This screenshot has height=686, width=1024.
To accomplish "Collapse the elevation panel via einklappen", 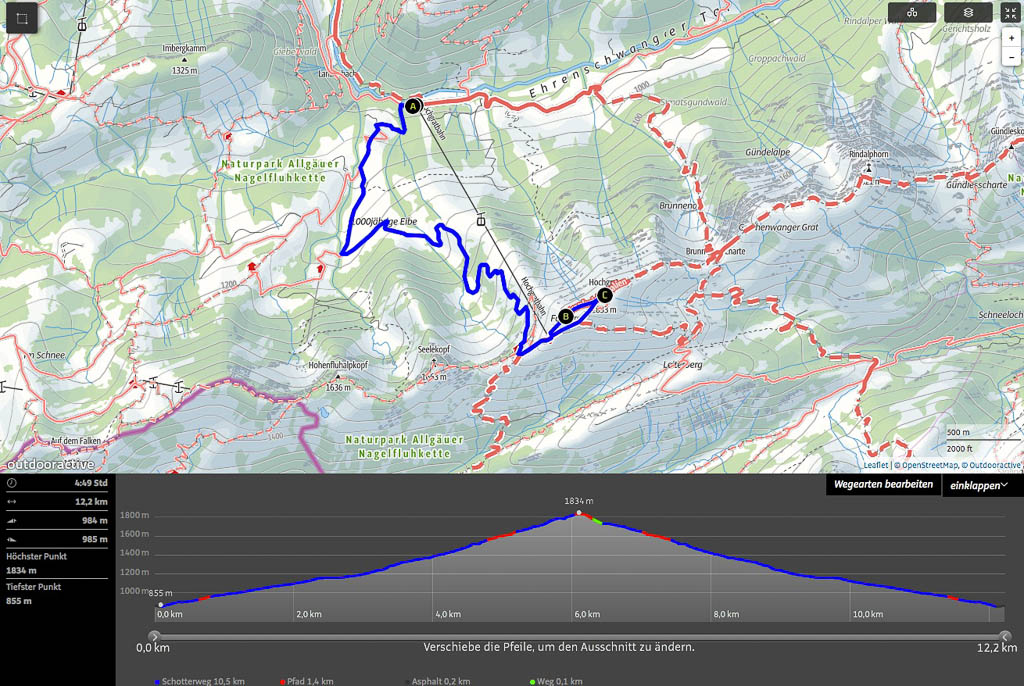I will pyautogui.click(x=979, y=485).
